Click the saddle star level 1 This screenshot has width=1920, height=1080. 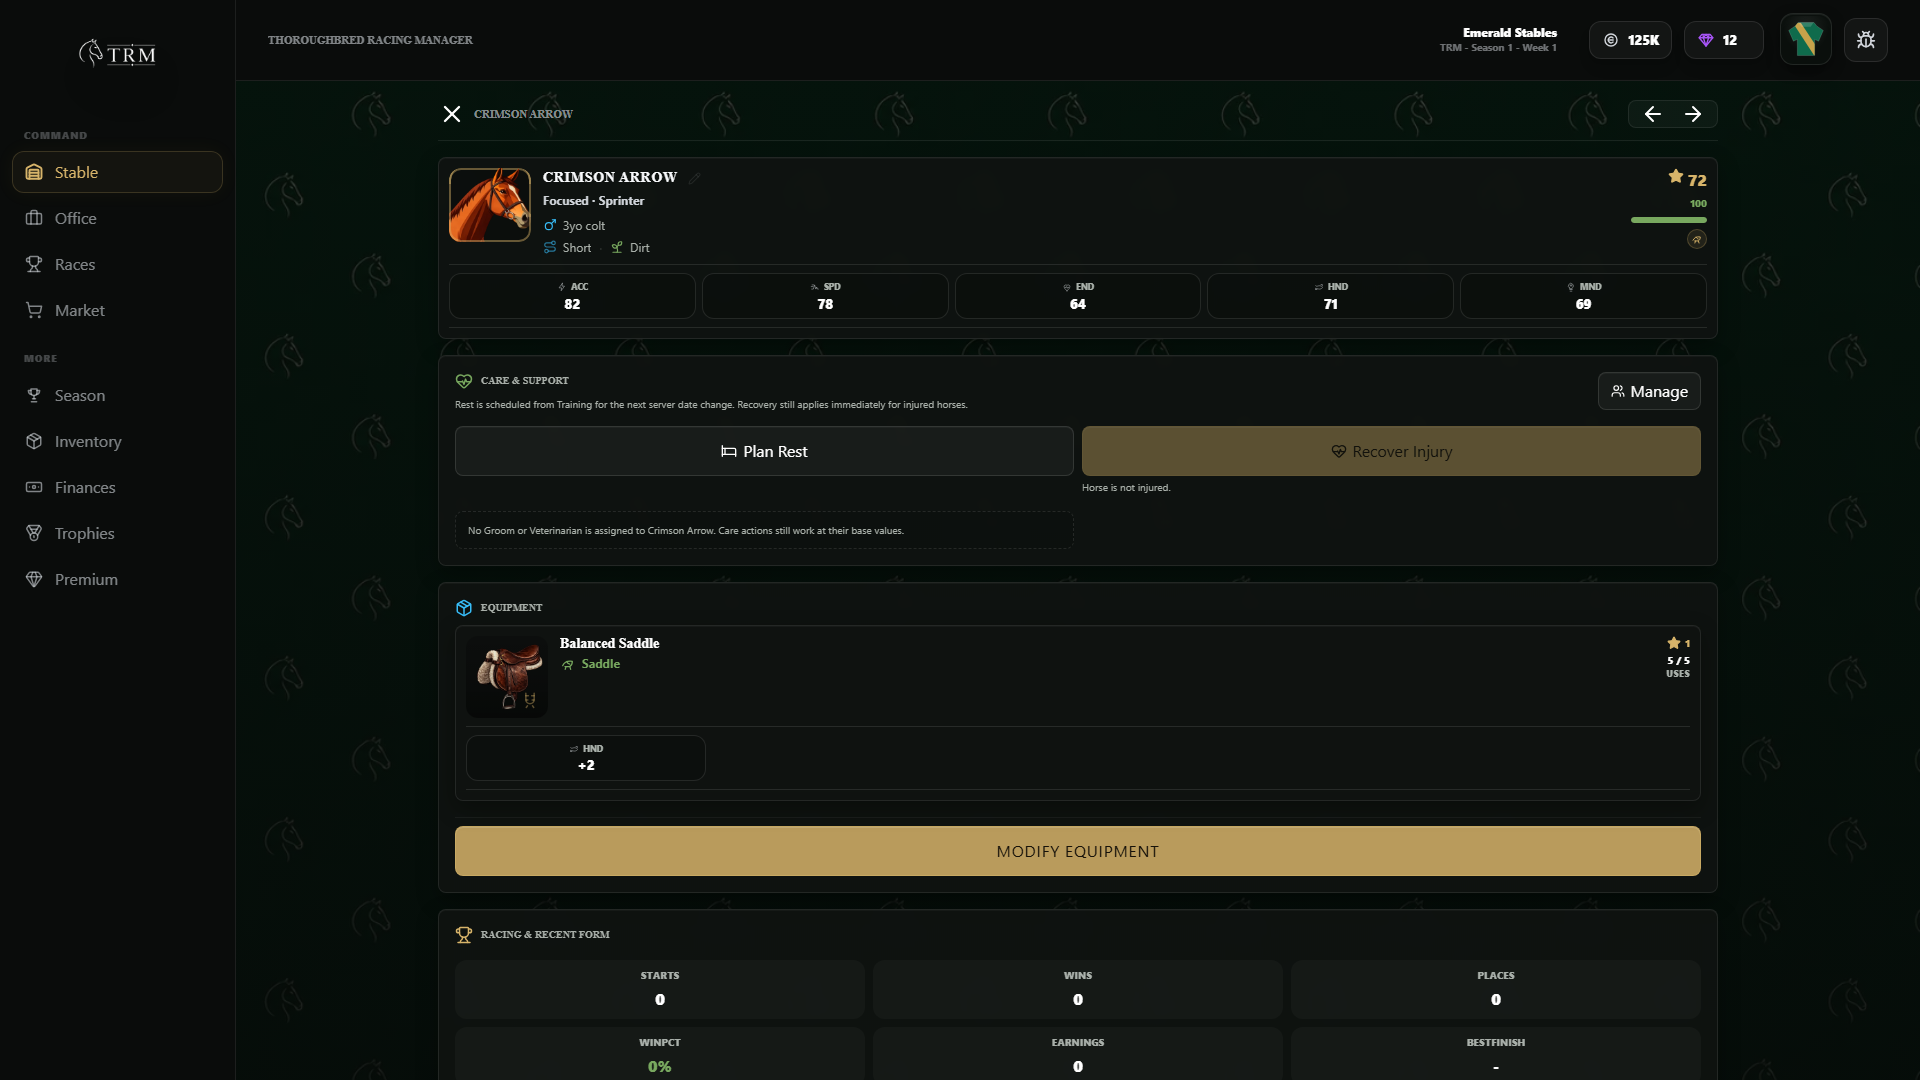(1679, 643)
